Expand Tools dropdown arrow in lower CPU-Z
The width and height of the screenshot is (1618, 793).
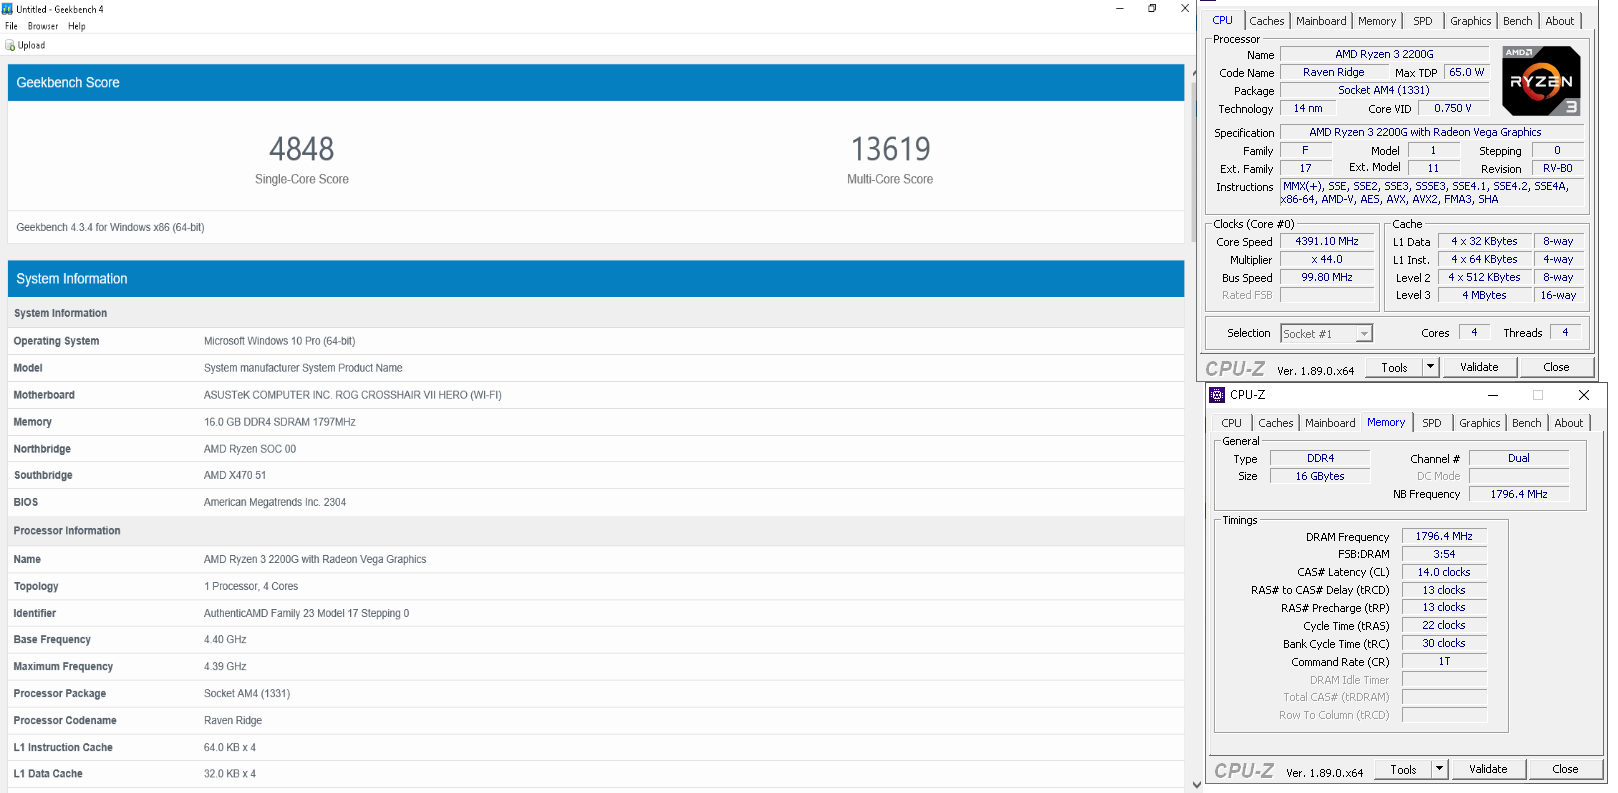1440,769
